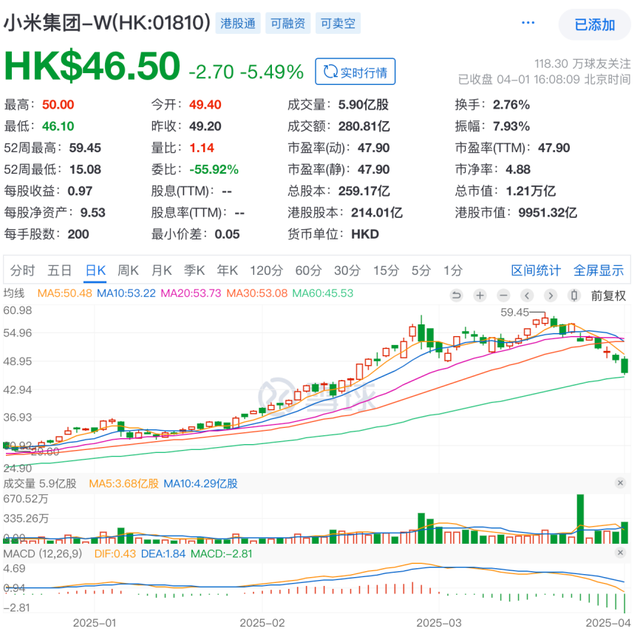Click the 可卖空 tag
640x634 pixels.
pyautogui.click(x=338, y=23)
